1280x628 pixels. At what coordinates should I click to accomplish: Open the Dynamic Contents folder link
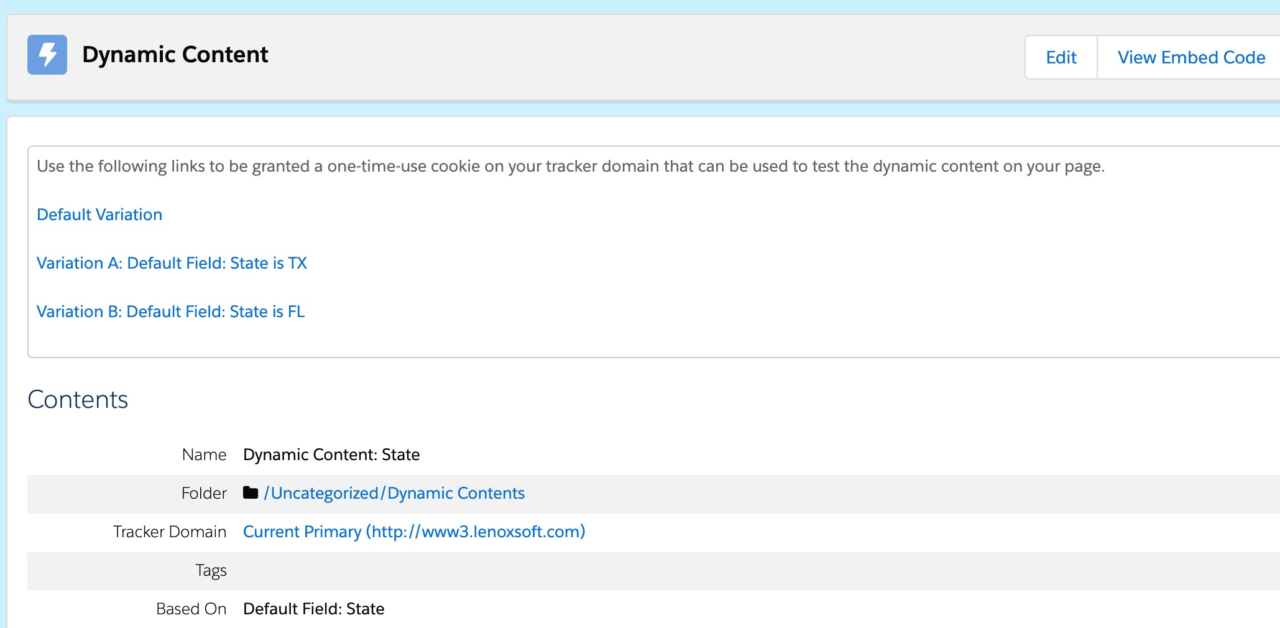click(x=456, y=493)
